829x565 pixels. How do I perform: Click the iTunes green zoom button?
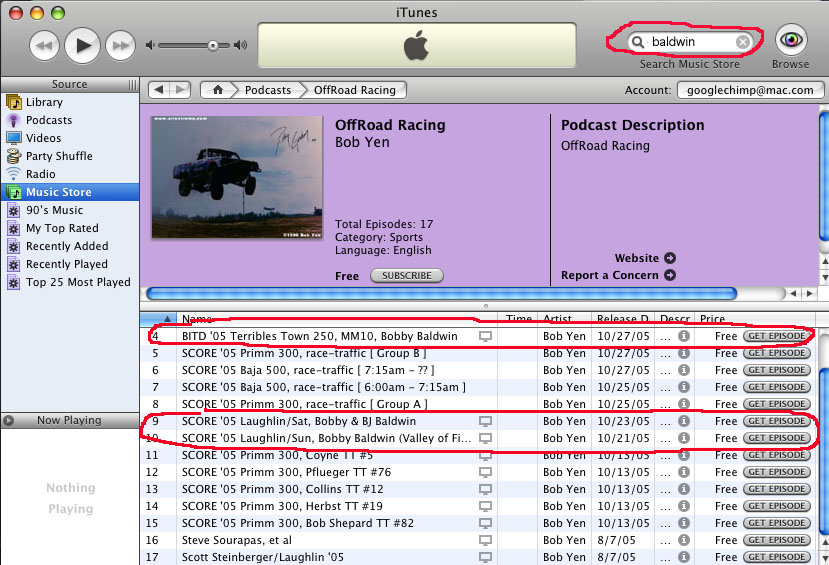pos(58,13)
